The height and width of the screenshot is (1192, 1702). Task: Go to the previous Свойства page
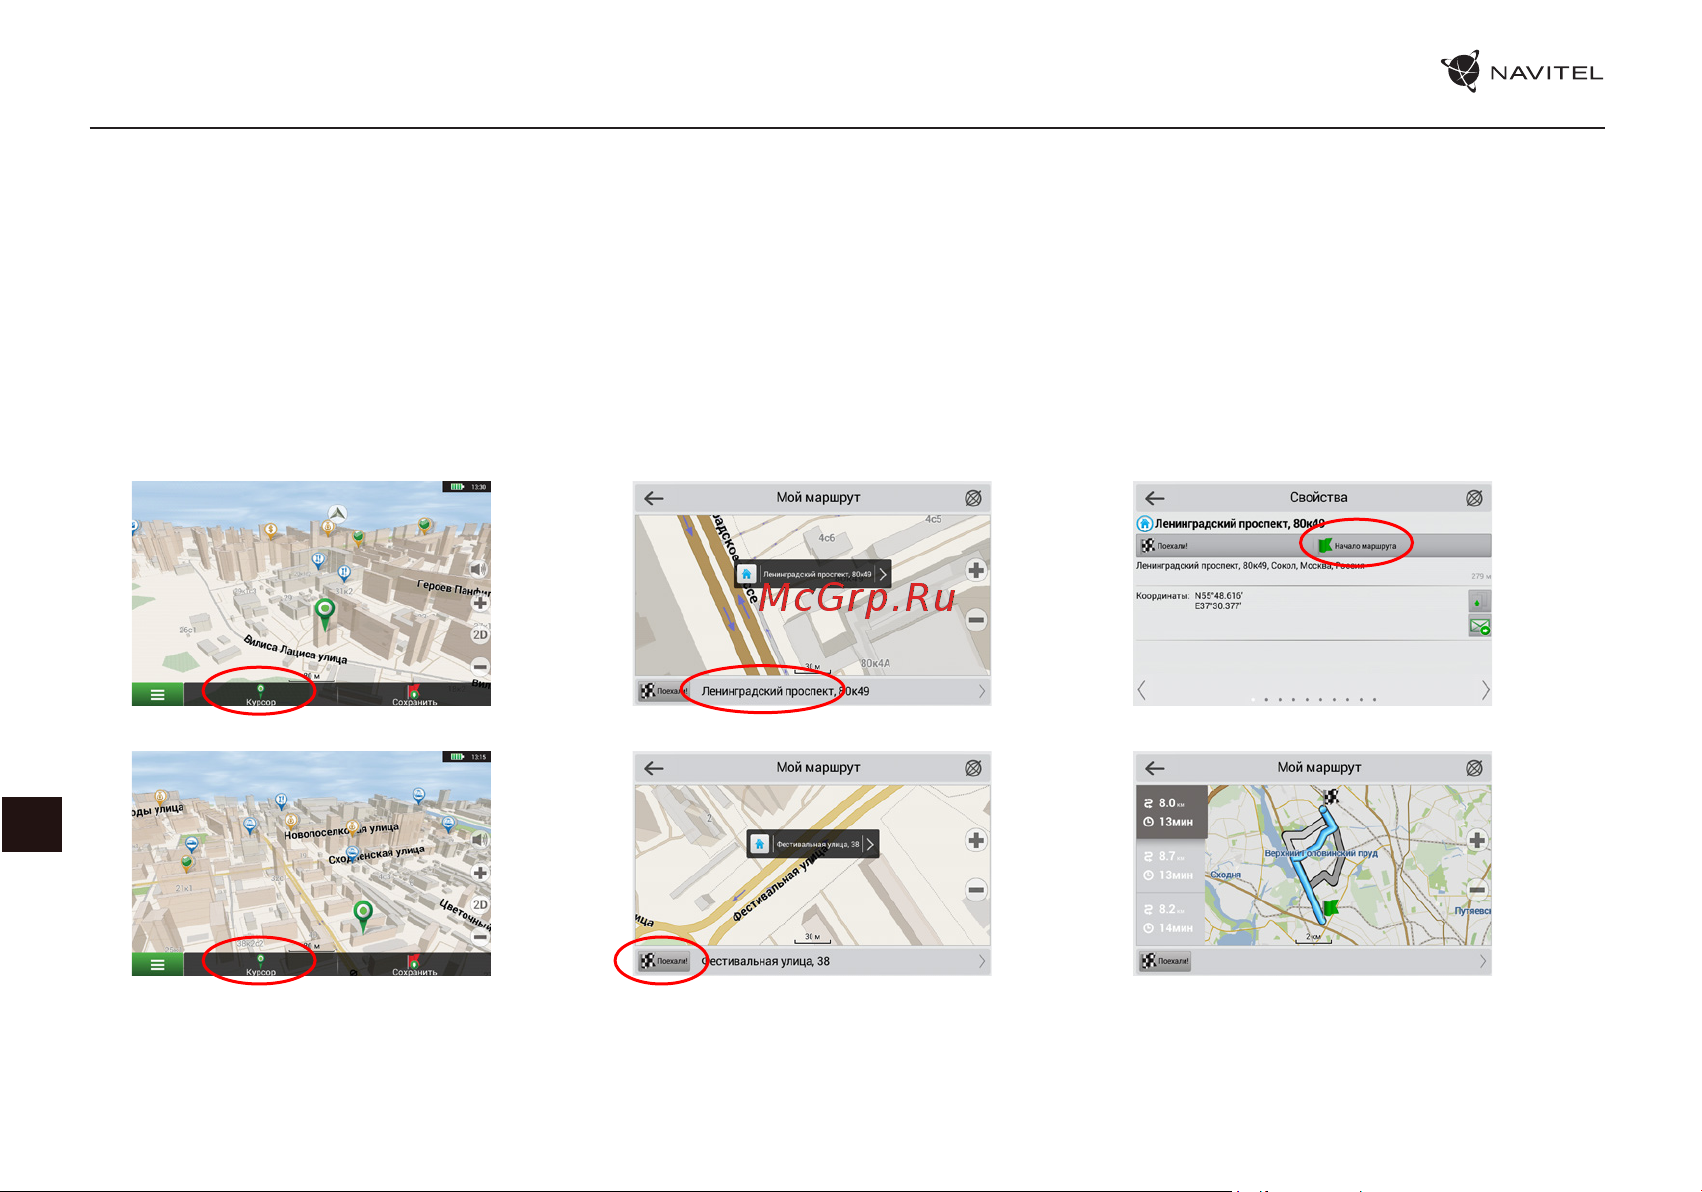click(x=1142, y=690)
